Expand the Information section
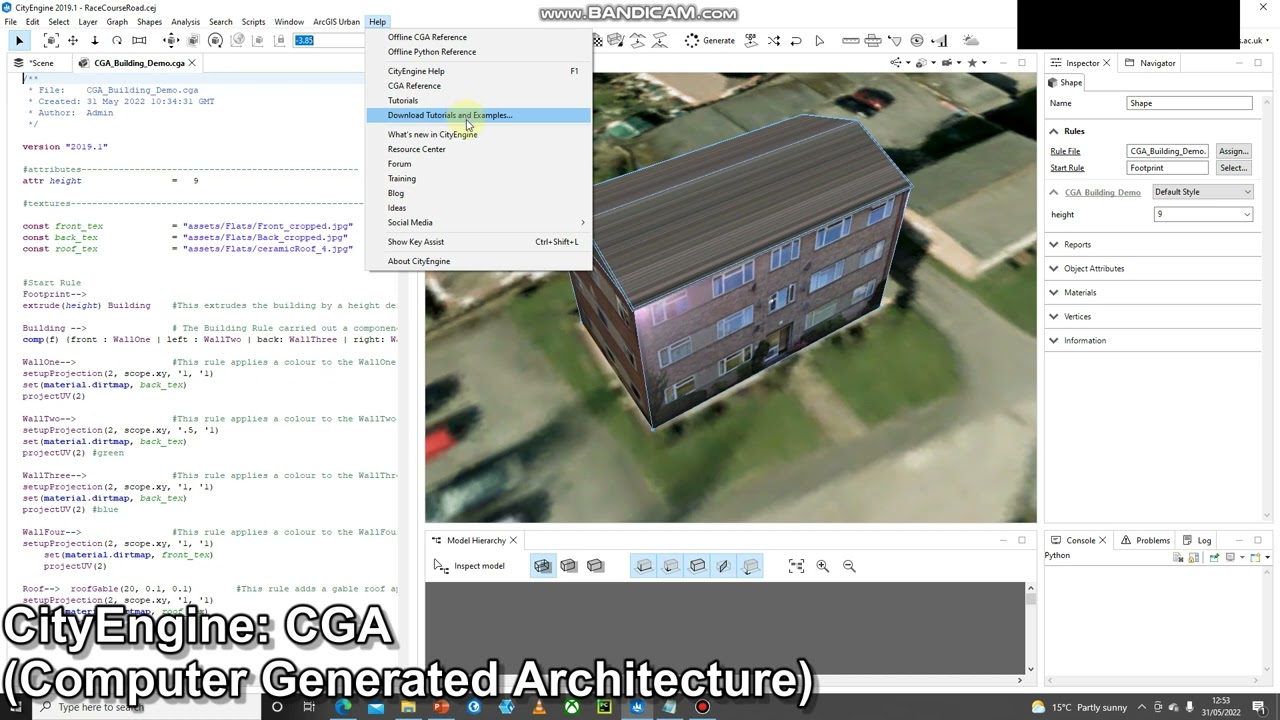This screenshot has height=720, width=1280. [1054, 340]
